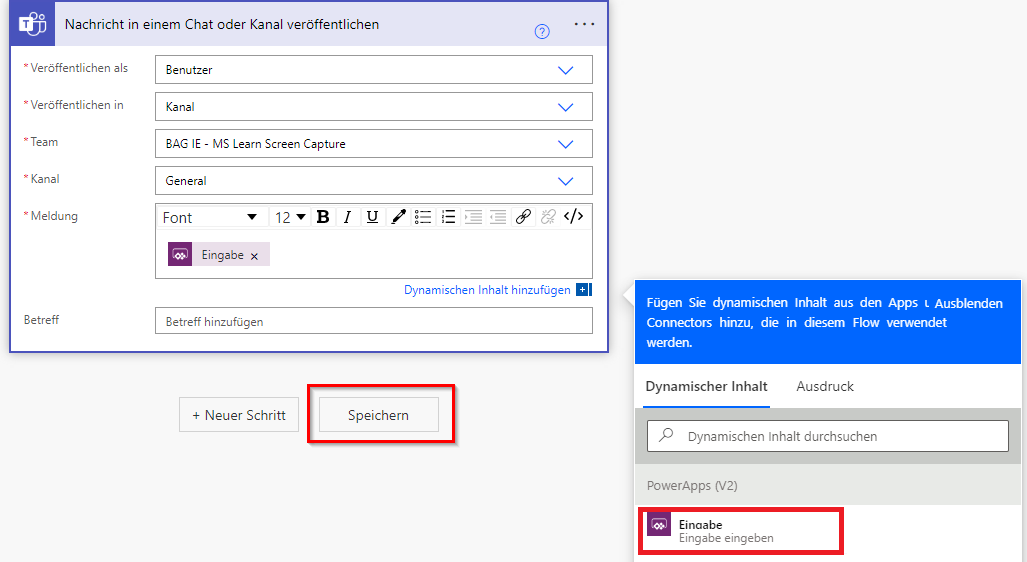Click the Betreff hinzufügen input field
Viewport: 1027px width, 562px height.
point(373,321)
